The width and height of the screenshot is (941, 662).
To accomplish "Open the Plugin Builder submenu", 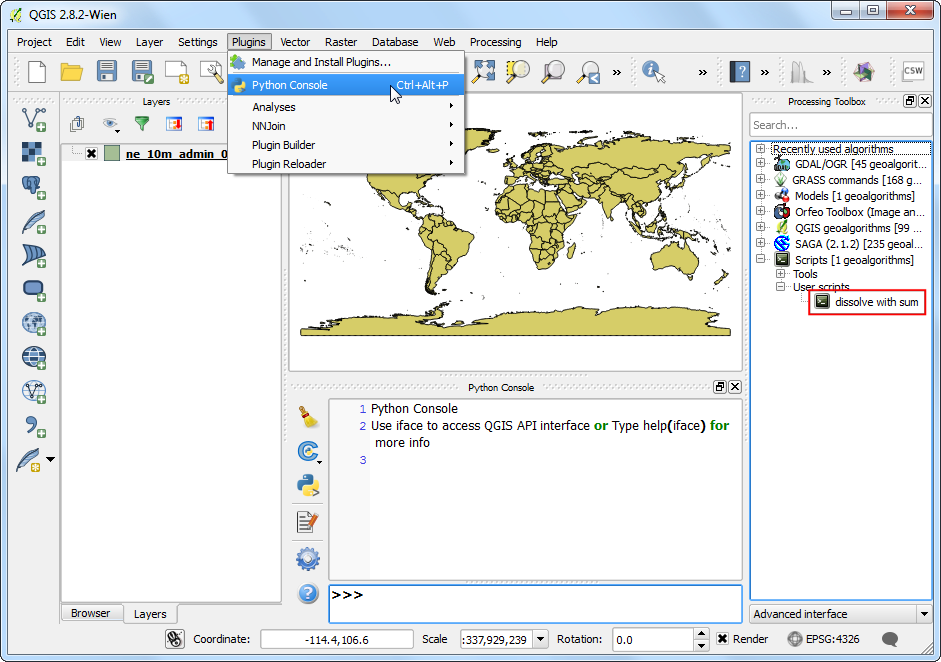I will click(346, 145).
